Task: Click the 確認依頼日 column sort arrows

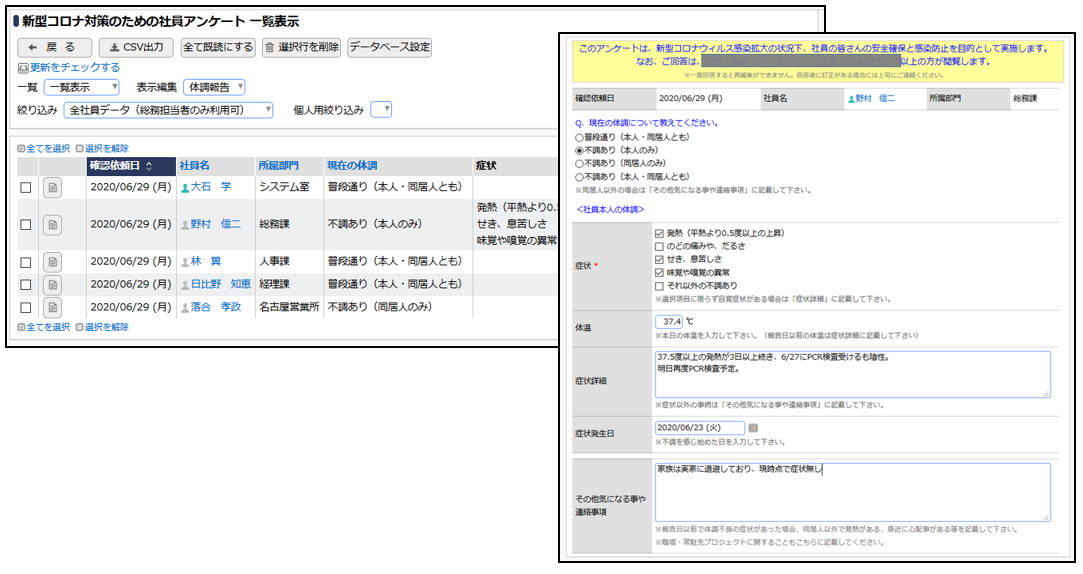Action: pyautogui.click(x=149, y=165)
